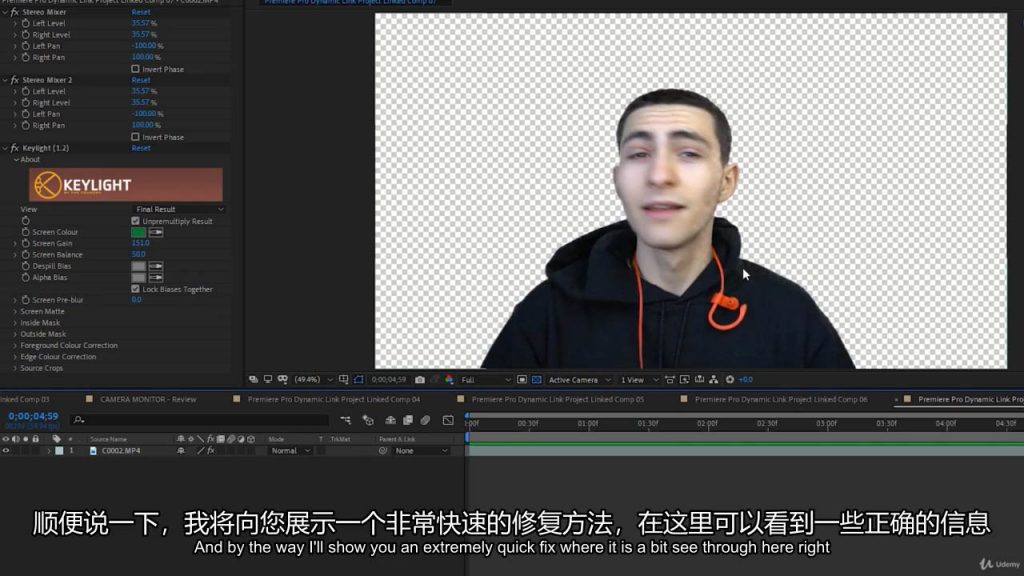Screen dimensions: 1024x576
Task: Click the frame blending icon in timeline
Action: coord(408,421)
